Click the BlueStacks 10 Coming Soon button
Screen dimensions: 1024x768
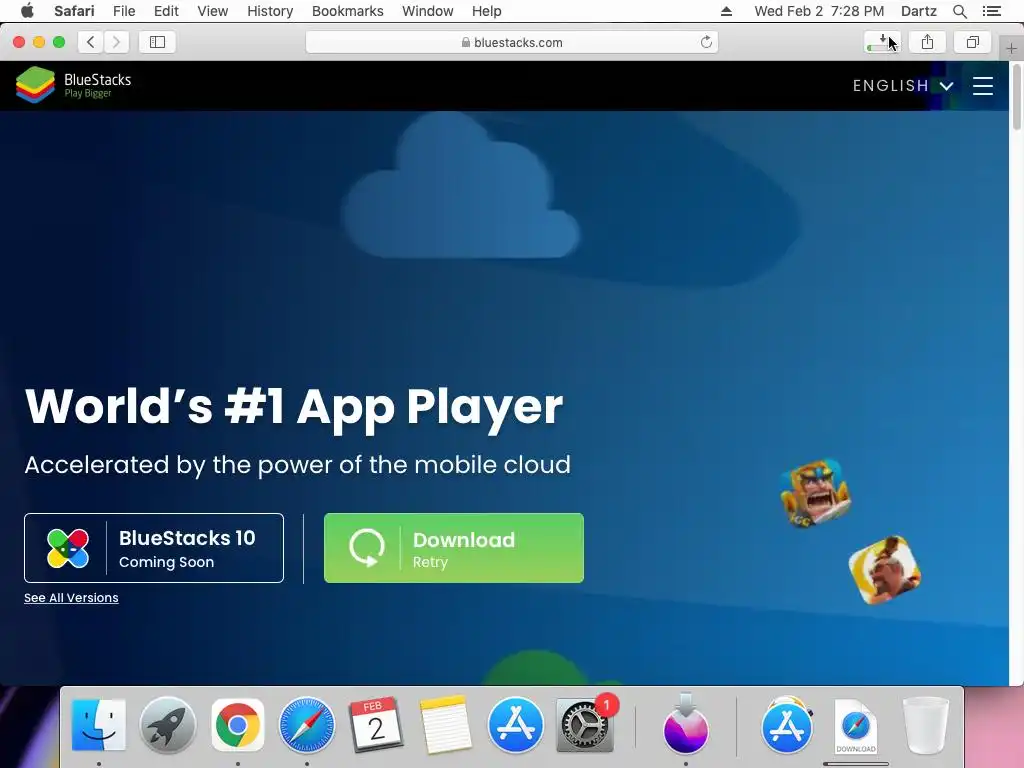click(154, 548)
